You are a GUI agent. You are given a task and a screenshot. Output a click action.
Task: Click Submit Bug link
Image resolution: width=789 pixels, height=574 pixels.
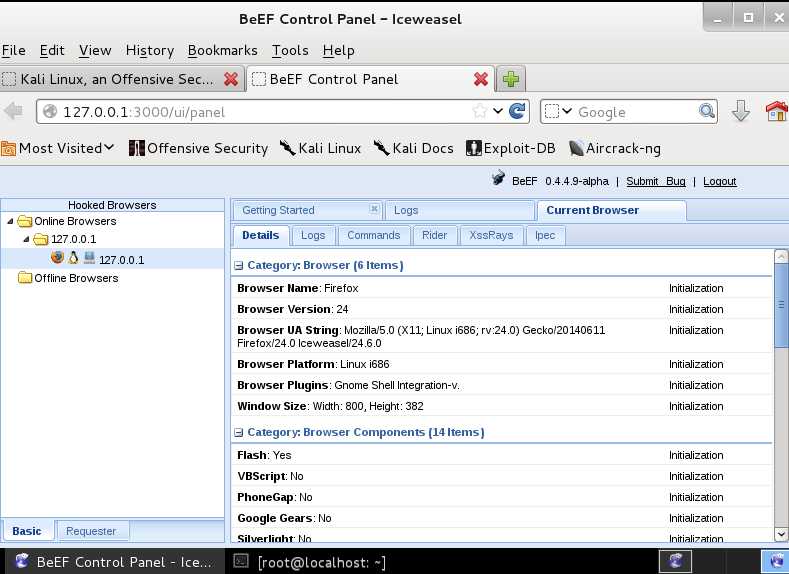click(656, 181)
